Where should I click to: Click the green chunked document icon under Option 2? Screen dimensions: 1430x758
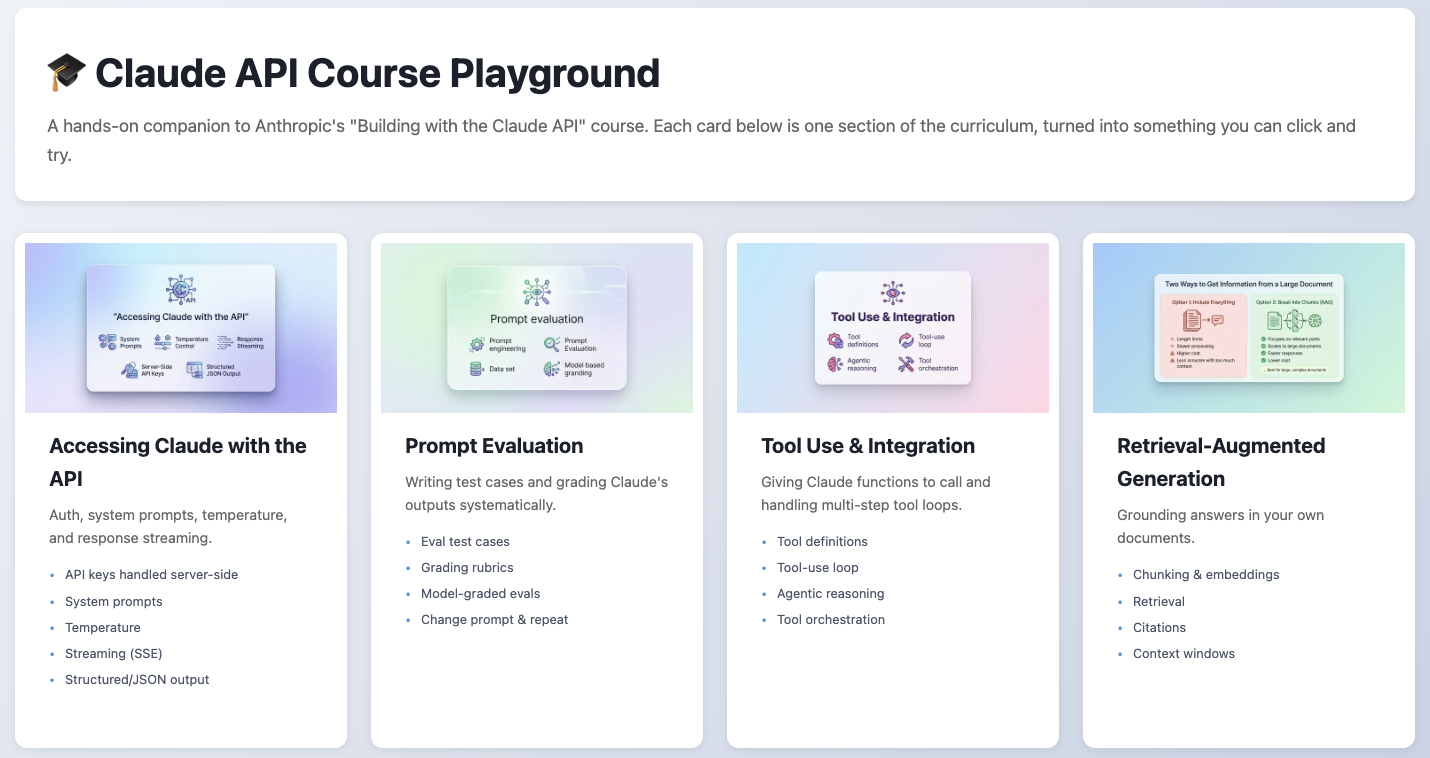pos(1275,321)
